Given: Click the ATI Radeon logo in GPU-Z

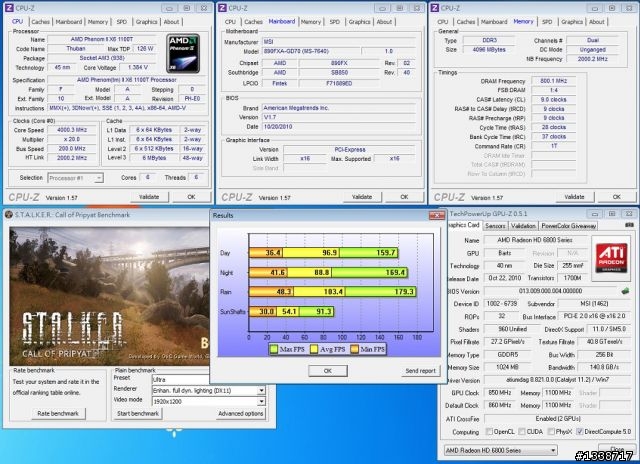Looking at the screenshot, I should pyautogui.click(x=611, y=258).
